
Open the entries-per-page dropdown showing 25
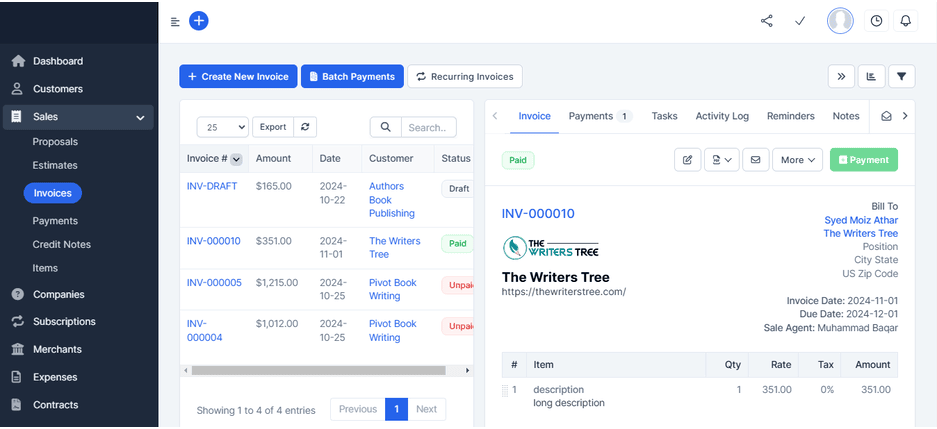(223, 127)
